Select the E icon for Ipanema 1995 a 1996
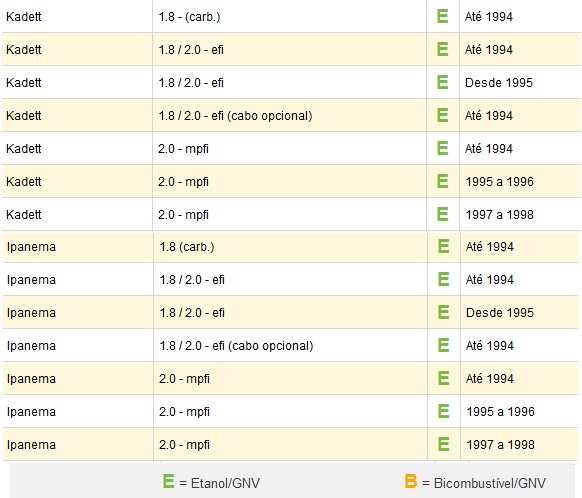Viewport: 582px width, 498px height. tap(444, 412)
